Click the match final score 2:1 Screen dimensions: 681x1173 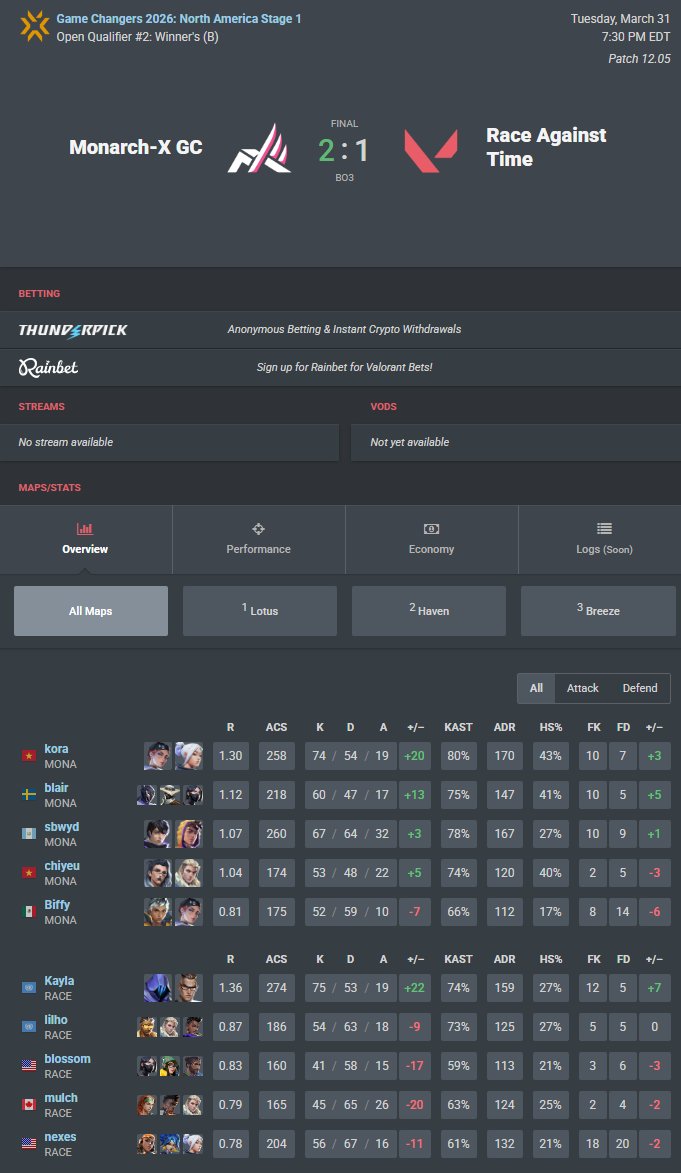coord(344,150)
